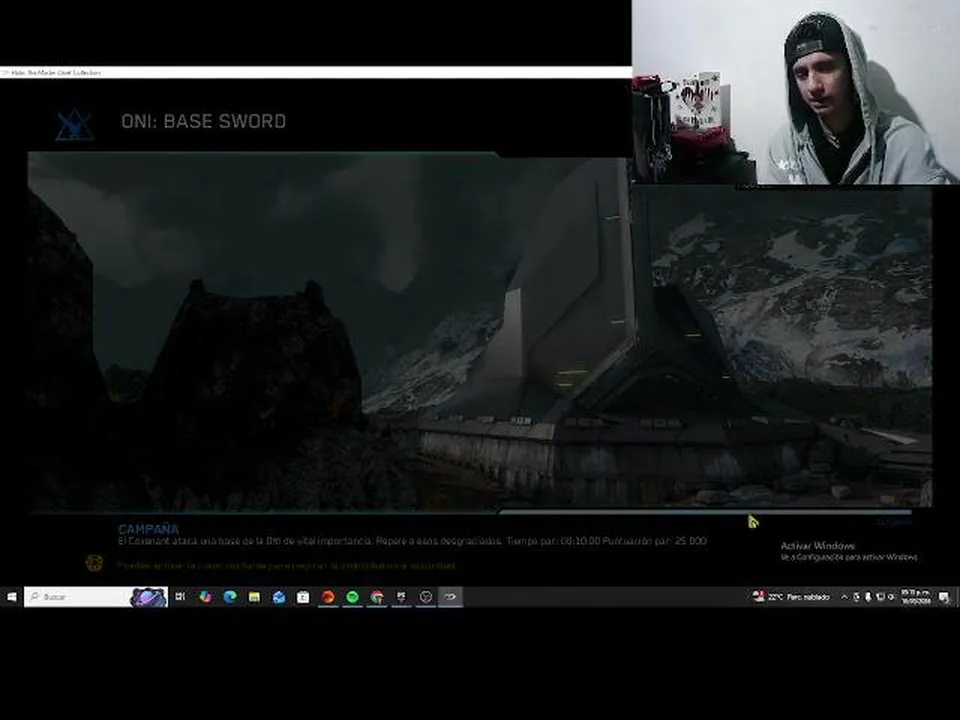This screenshot has height=720, width=960.
Task: Open Microsoft Edge from the taskbar
Action: click(x=230, y=597)
